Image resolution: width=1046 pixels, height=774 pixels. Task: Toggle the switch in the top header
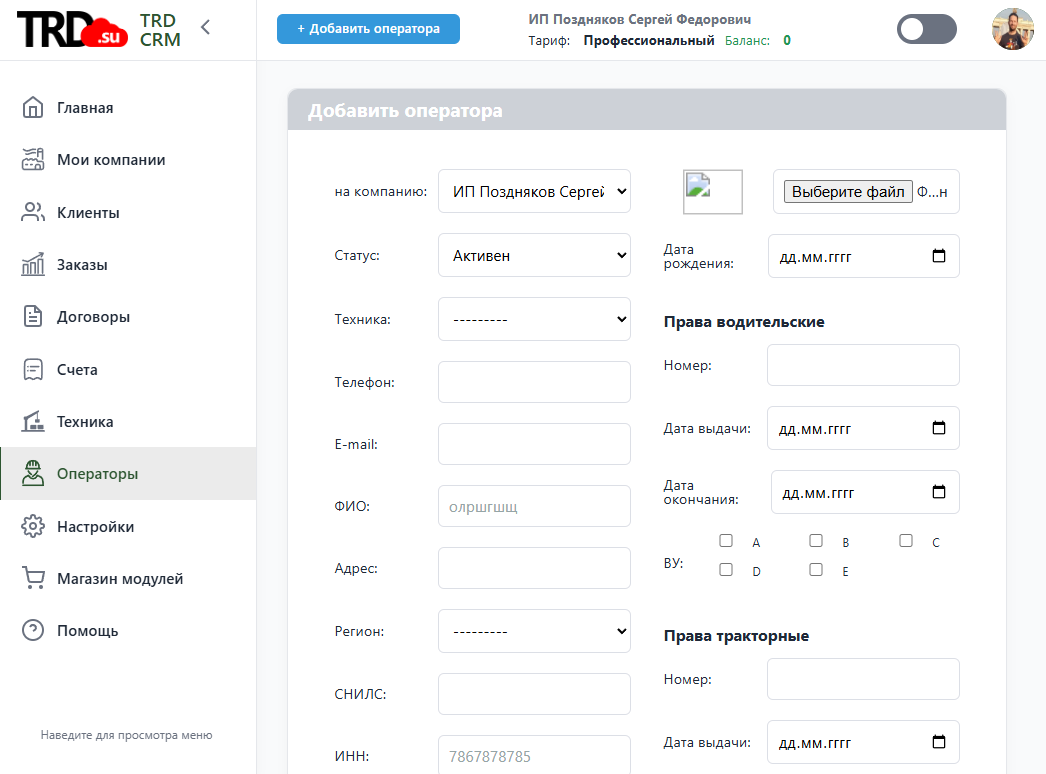[926, 30]
